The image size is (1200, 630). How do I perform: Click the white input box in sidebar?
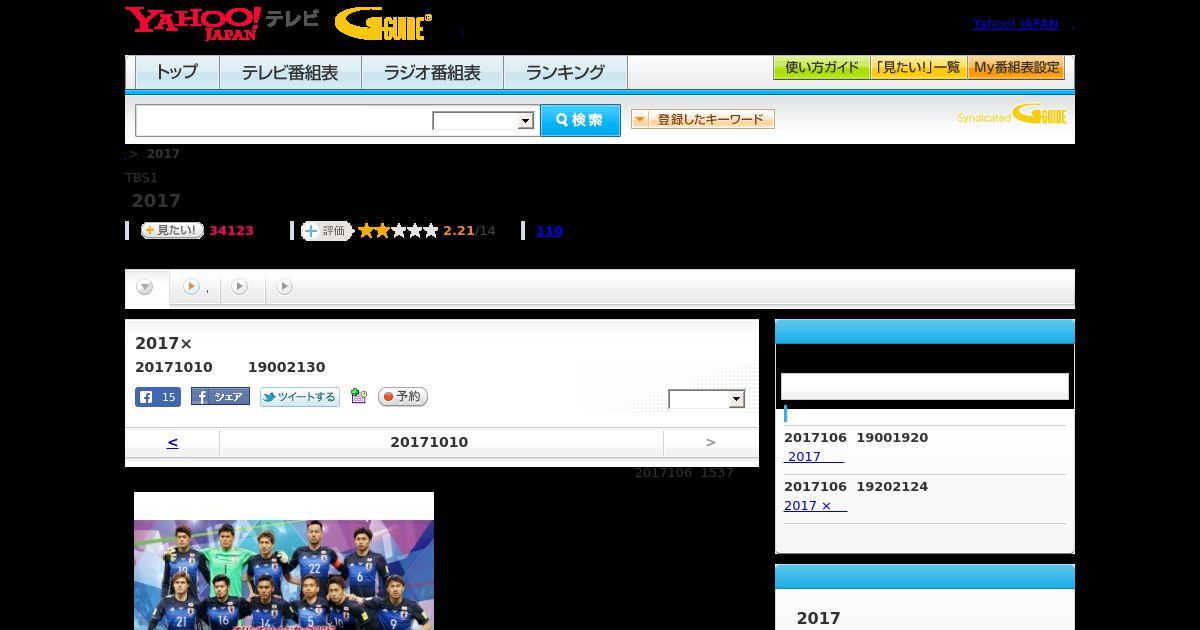[925, 387]
